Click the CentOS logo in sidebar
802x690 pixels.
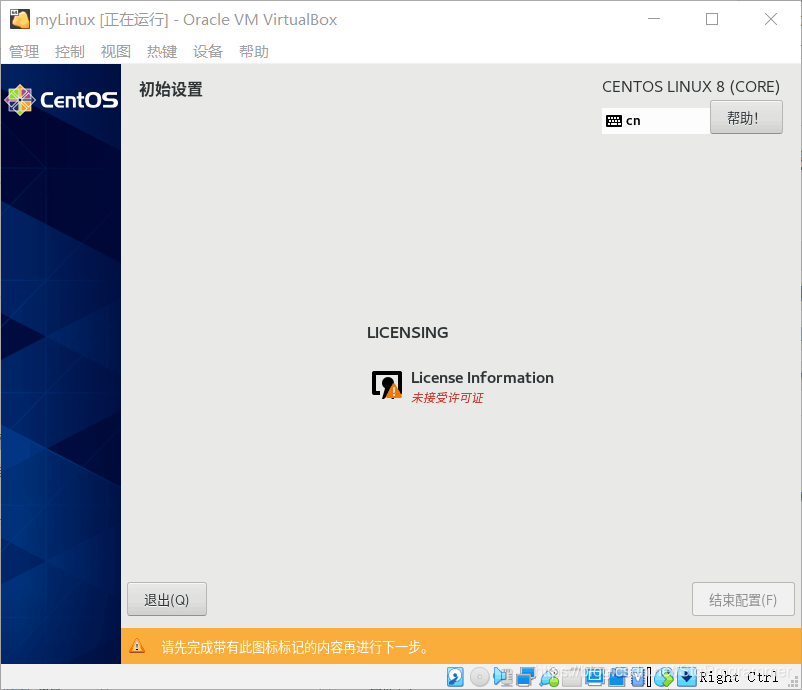61,100
